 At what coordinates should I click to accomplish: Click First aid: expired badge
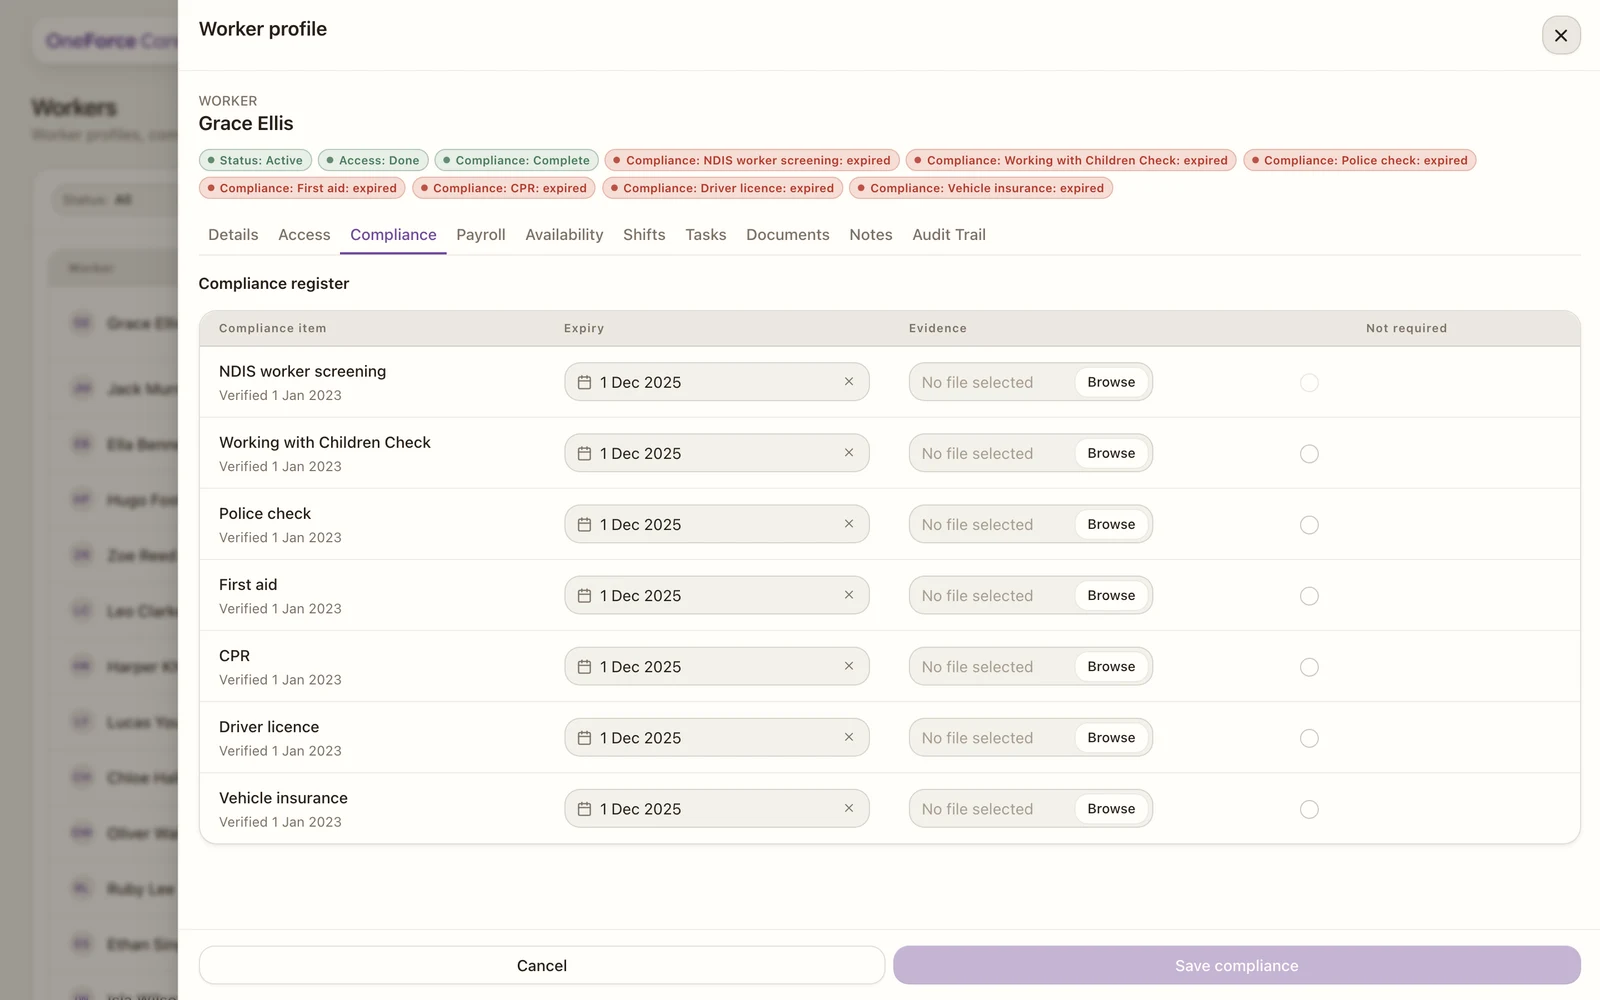pos(302,188)
